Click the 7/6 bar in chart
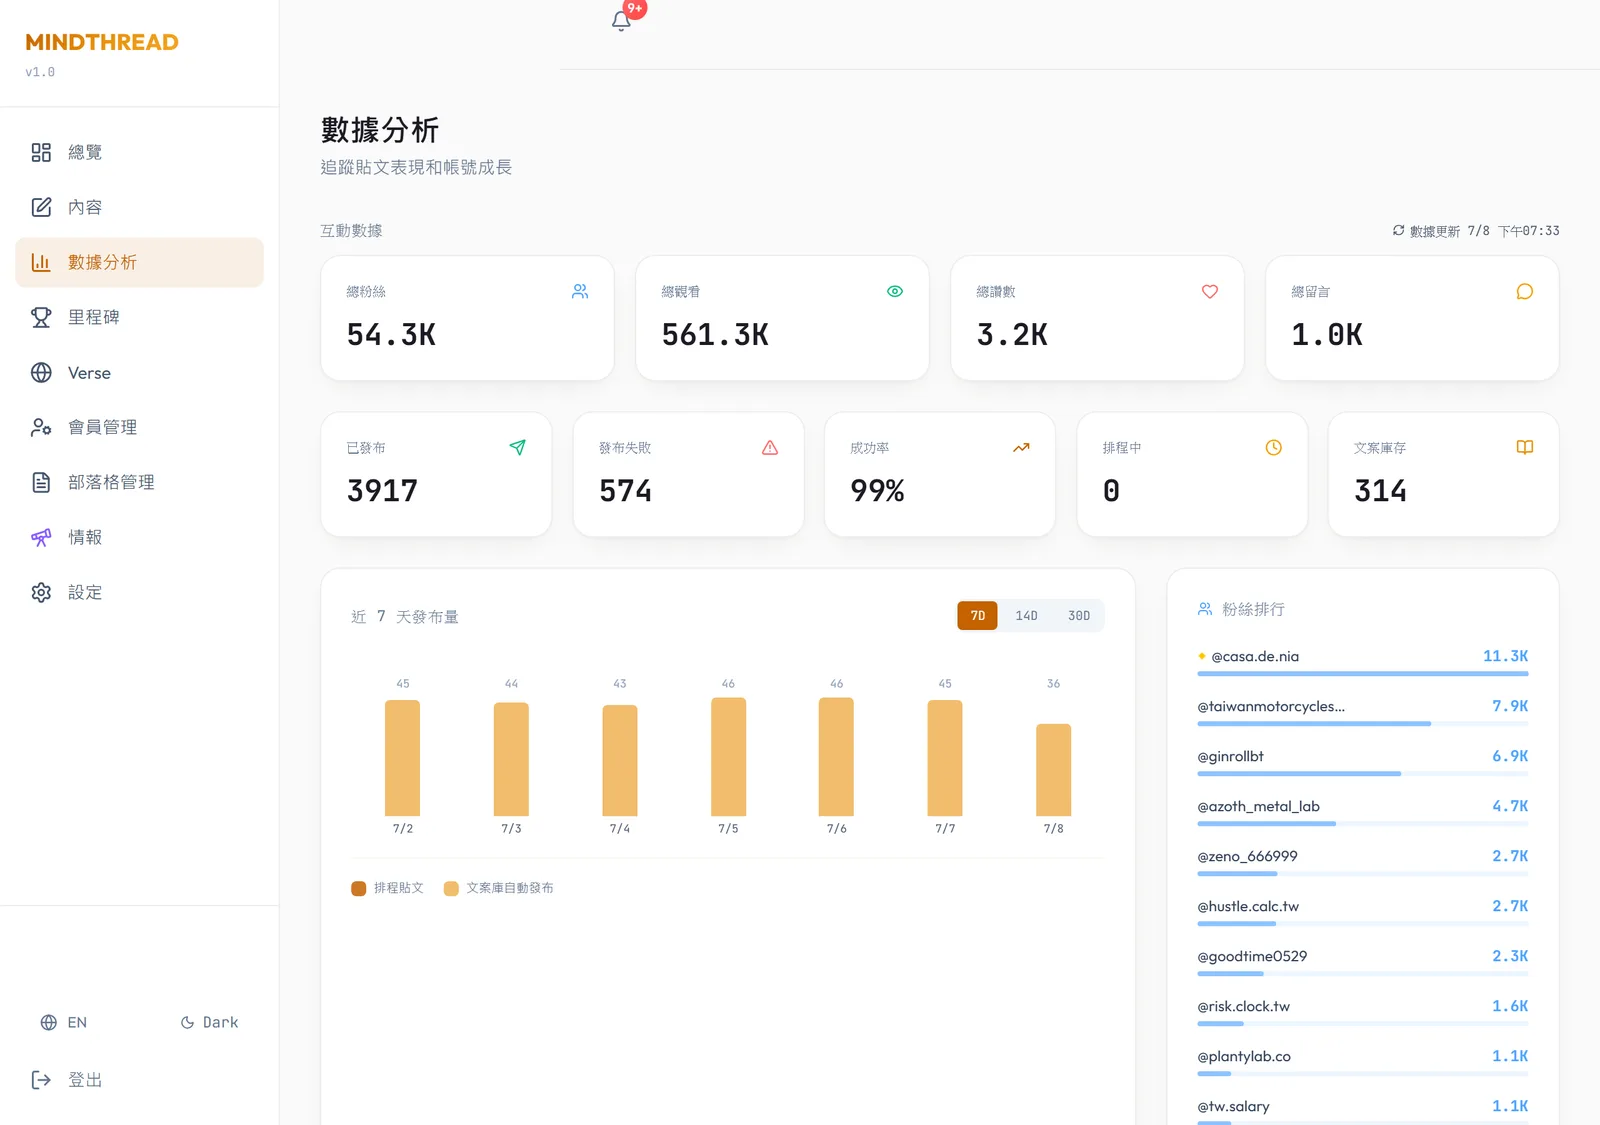 point(836,757)
